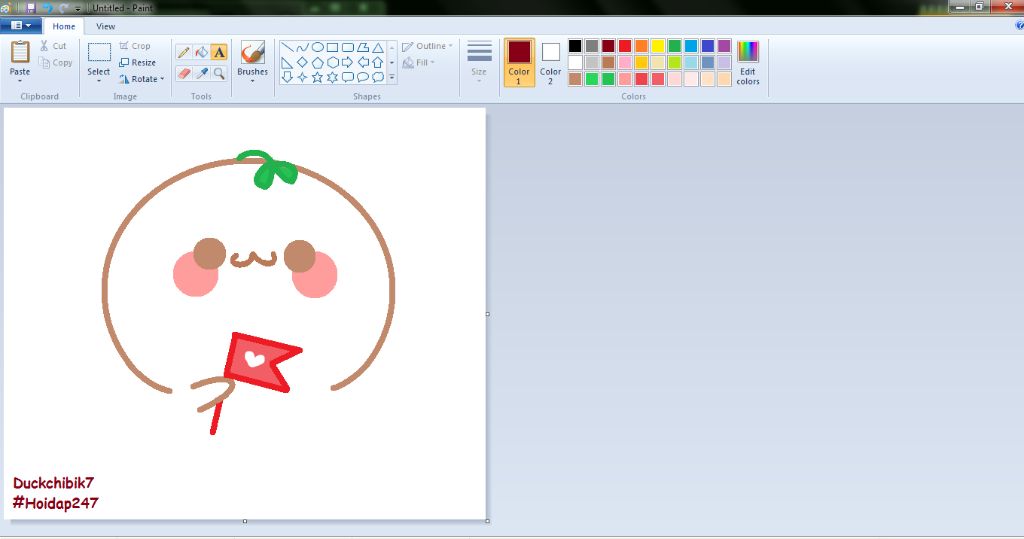Switch to the Home tab
Image resolution: width=1024 pixels, height=539 pixels.
[63, 26]
